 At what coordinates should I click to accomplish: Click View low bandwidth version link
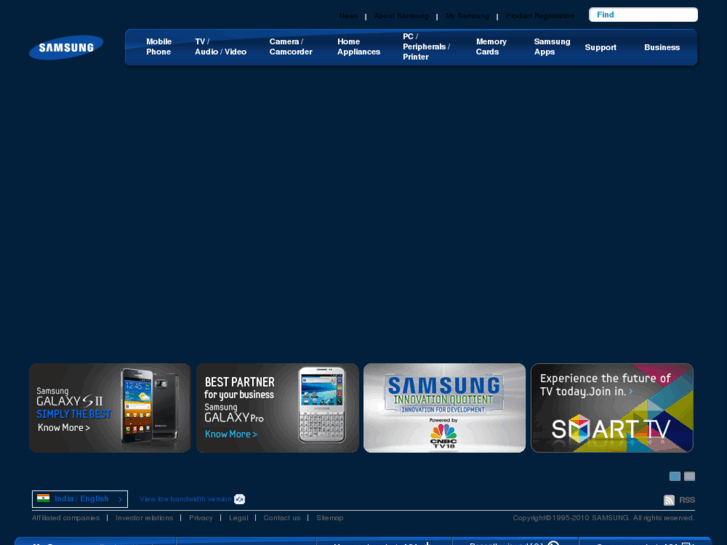pos(185,499)
